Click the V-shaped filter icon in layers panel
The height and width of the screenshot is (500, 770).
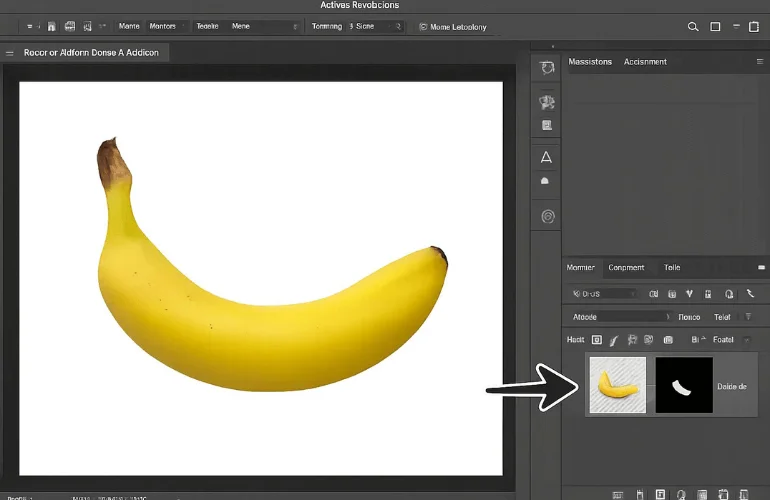[689, 294]
